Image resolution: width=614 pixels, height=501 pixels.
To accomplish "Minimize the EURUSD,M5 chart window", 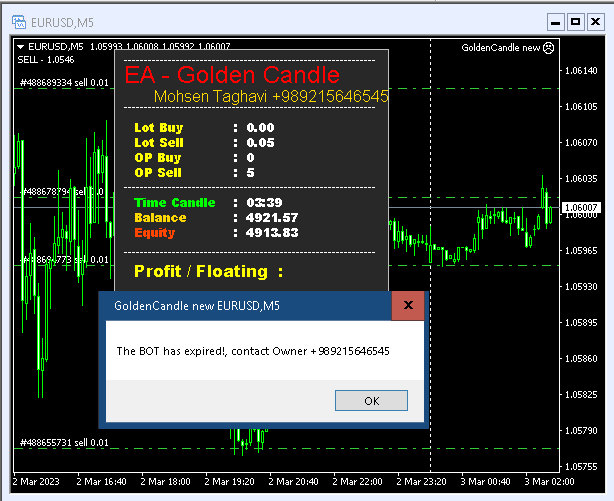I will click(x=555, y=22).
